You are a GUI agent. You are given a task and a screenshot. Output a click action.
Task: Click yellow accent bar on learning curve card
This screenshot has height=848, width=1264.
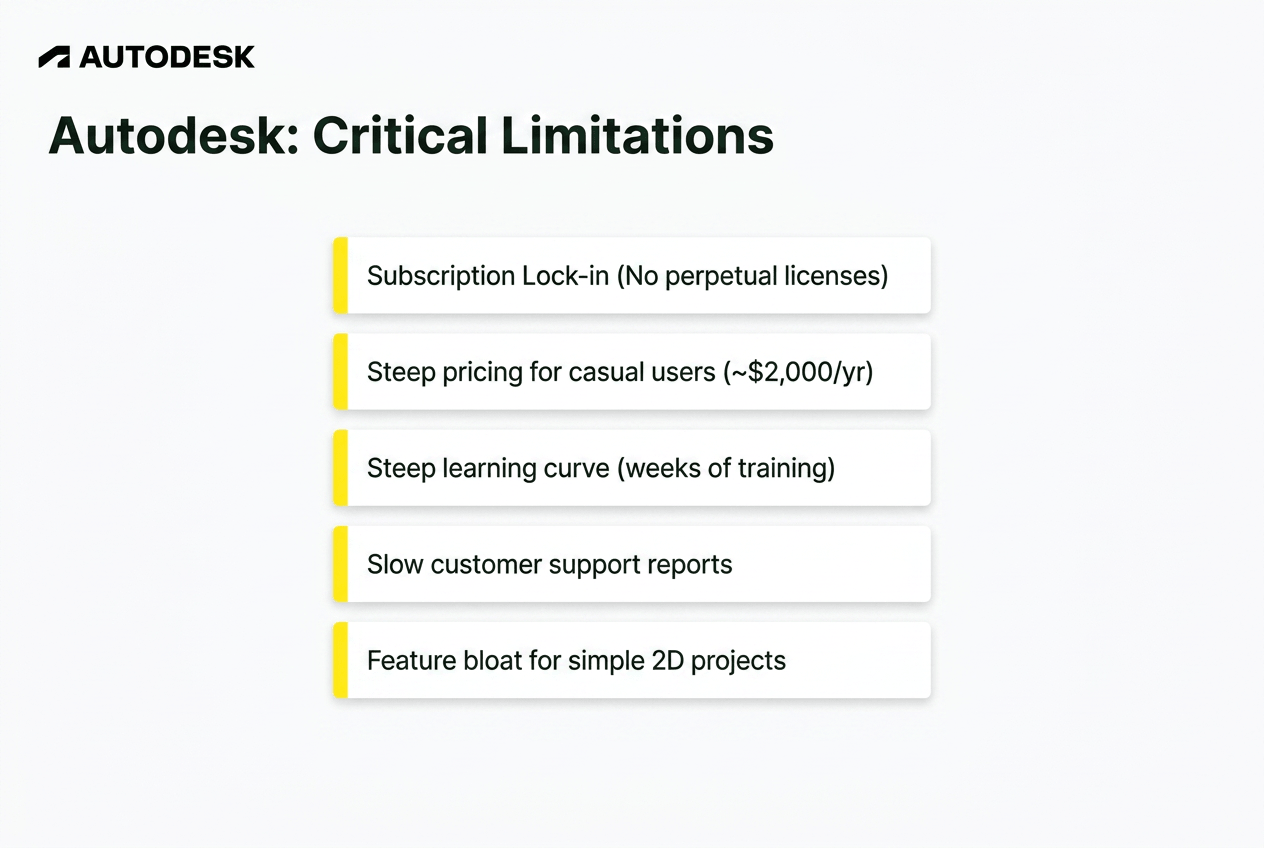[340, 468]
